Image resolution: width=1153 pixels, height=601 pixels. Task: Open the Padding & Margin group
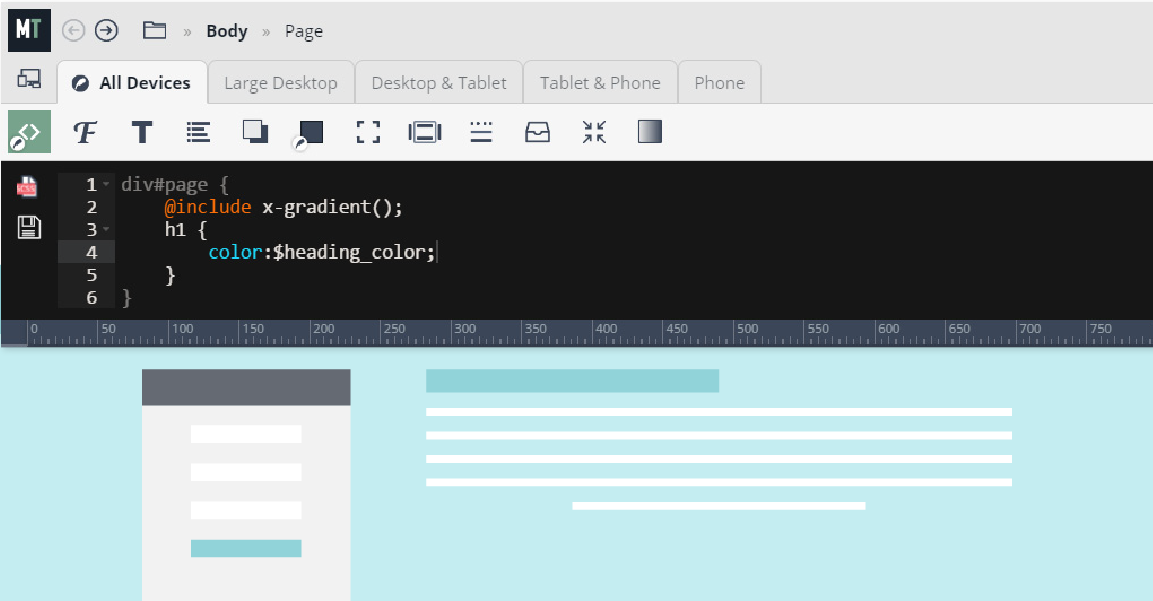pyautogui.click(x=425, y=132)
